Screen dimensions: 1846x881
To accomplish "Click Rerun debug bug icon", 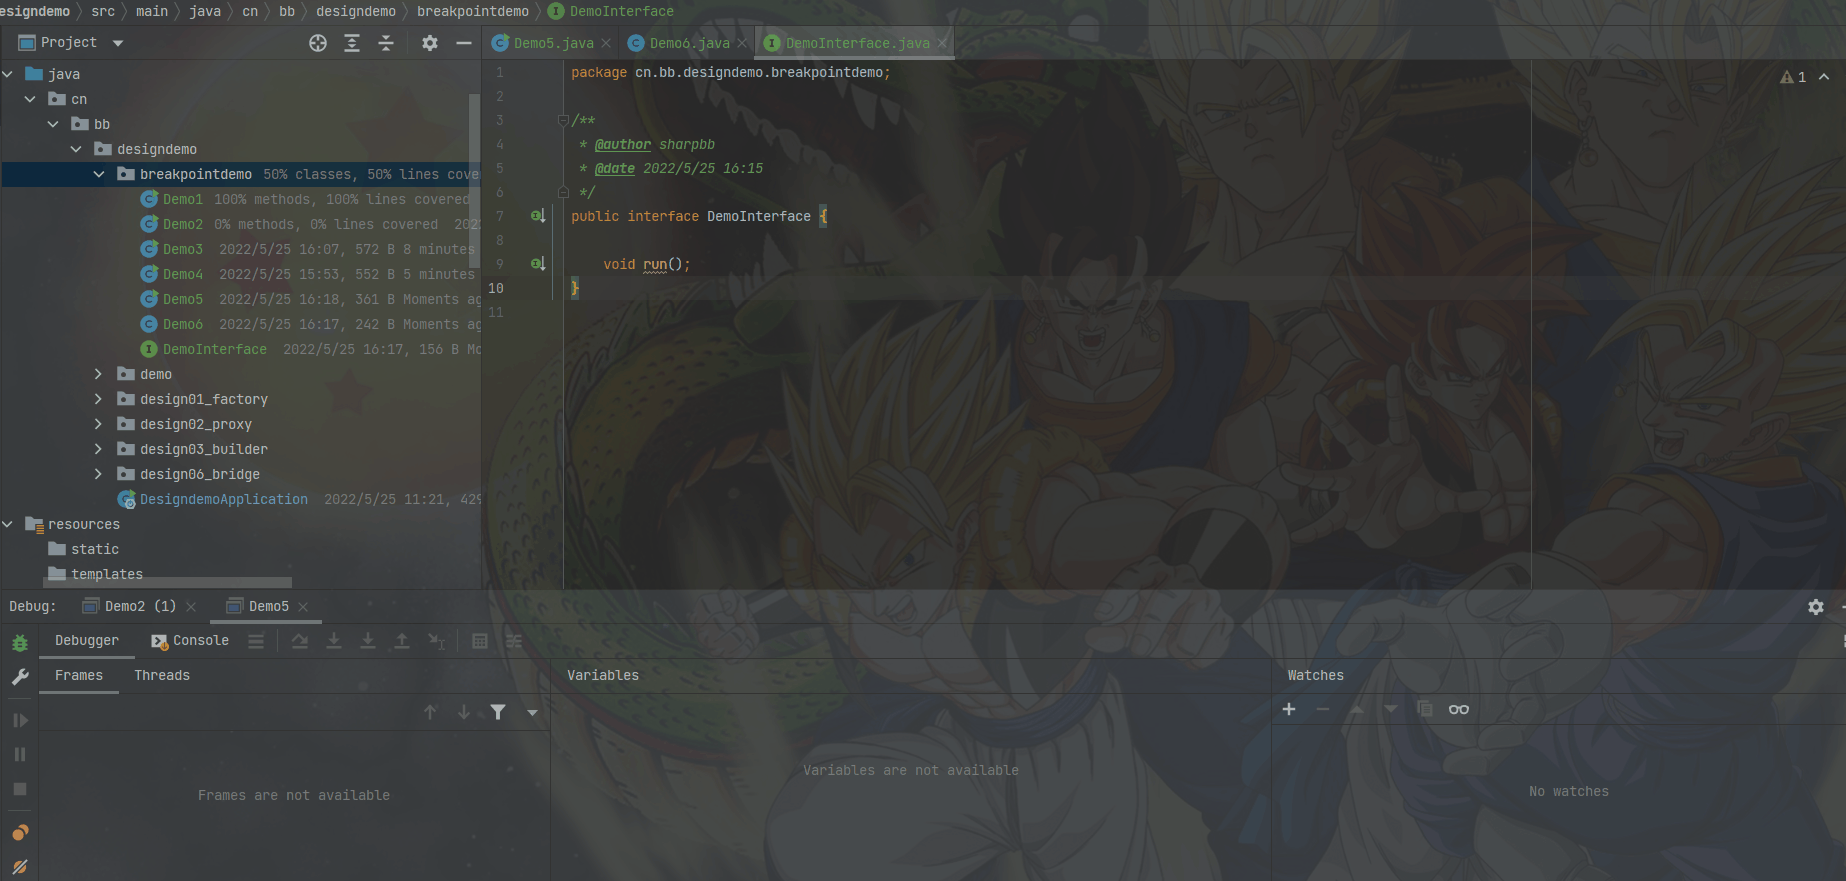I will click(x=20, y=643).
